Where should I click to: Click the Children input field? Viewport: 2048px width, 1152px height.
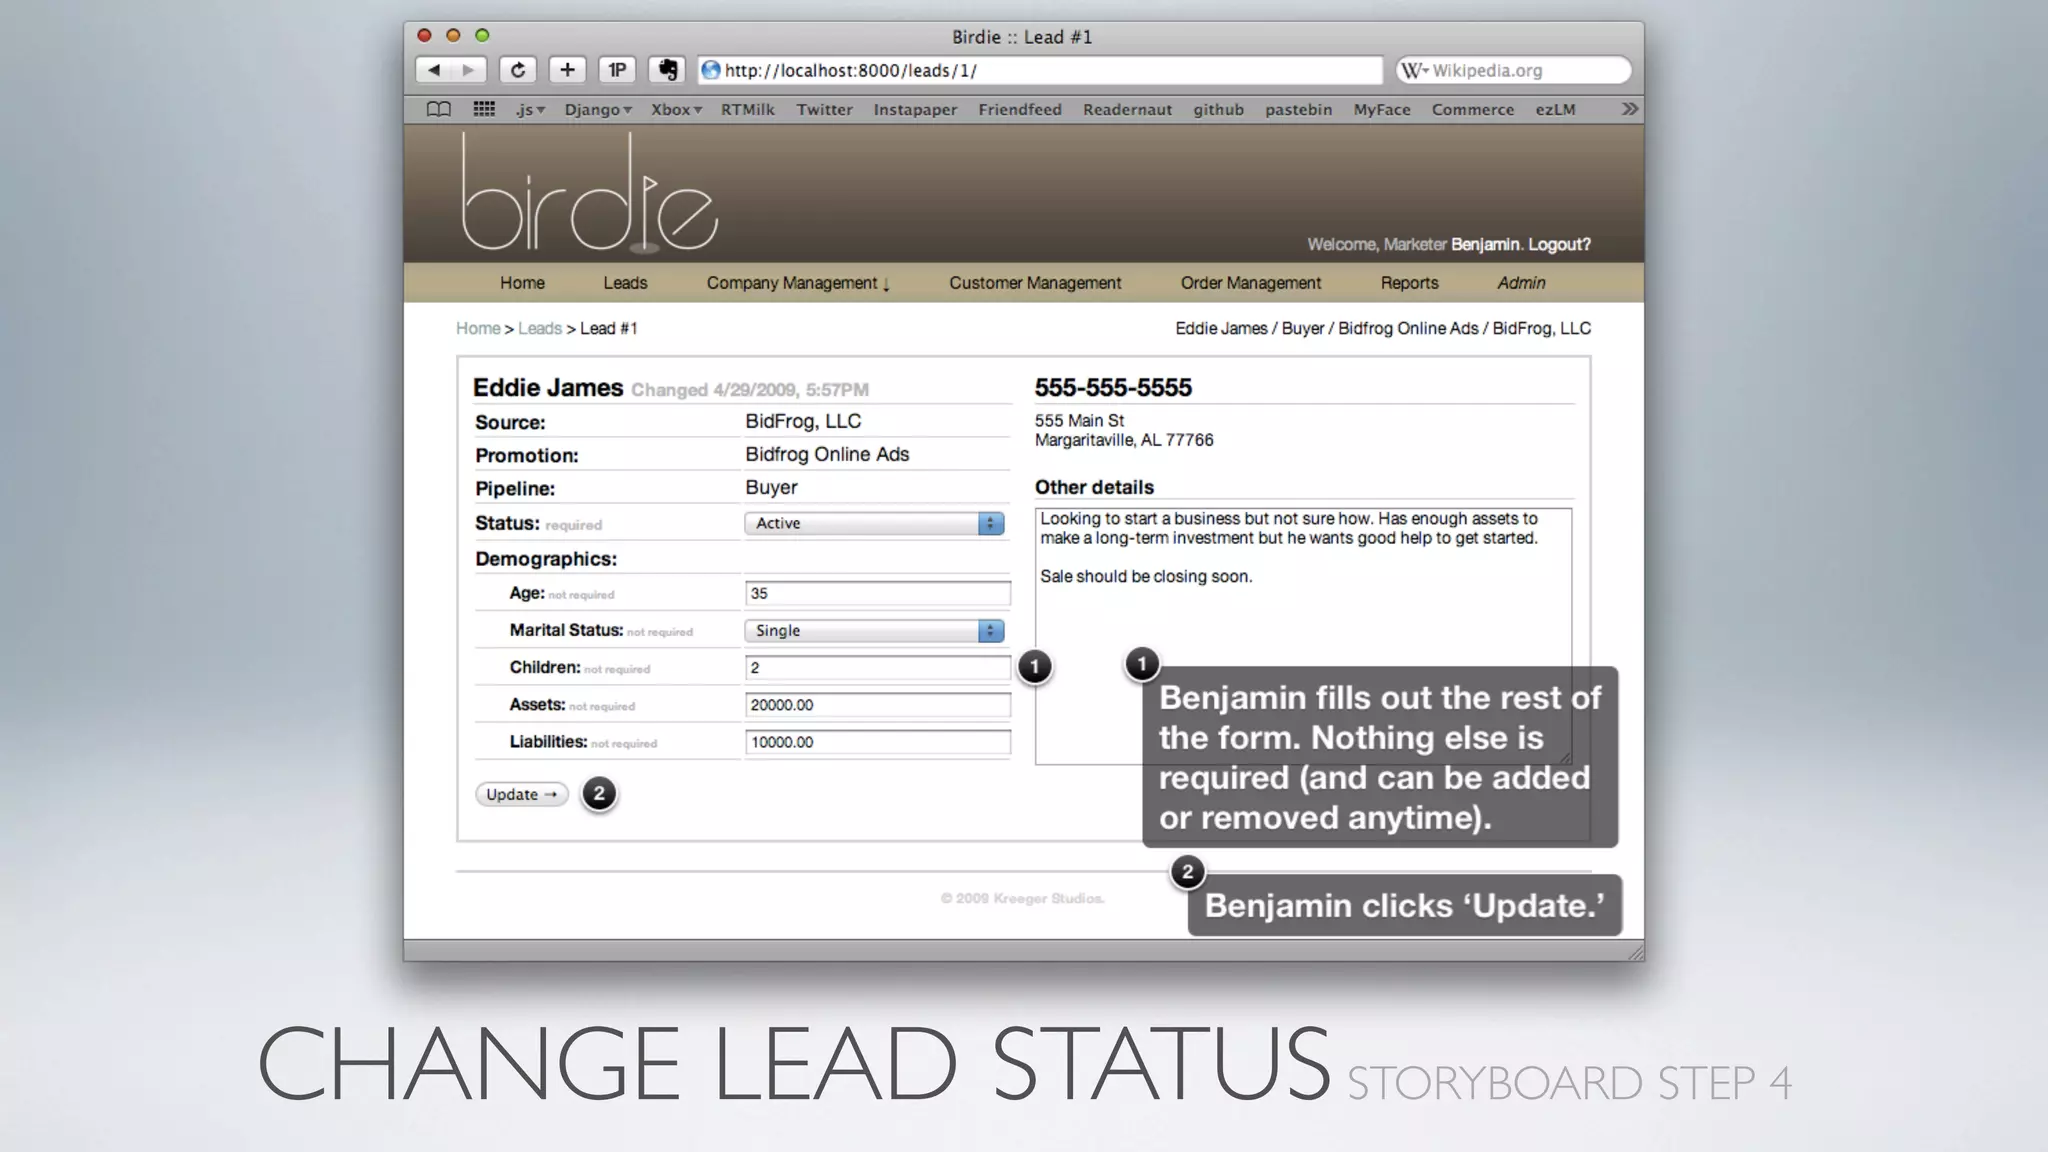(x=877, y=668)
